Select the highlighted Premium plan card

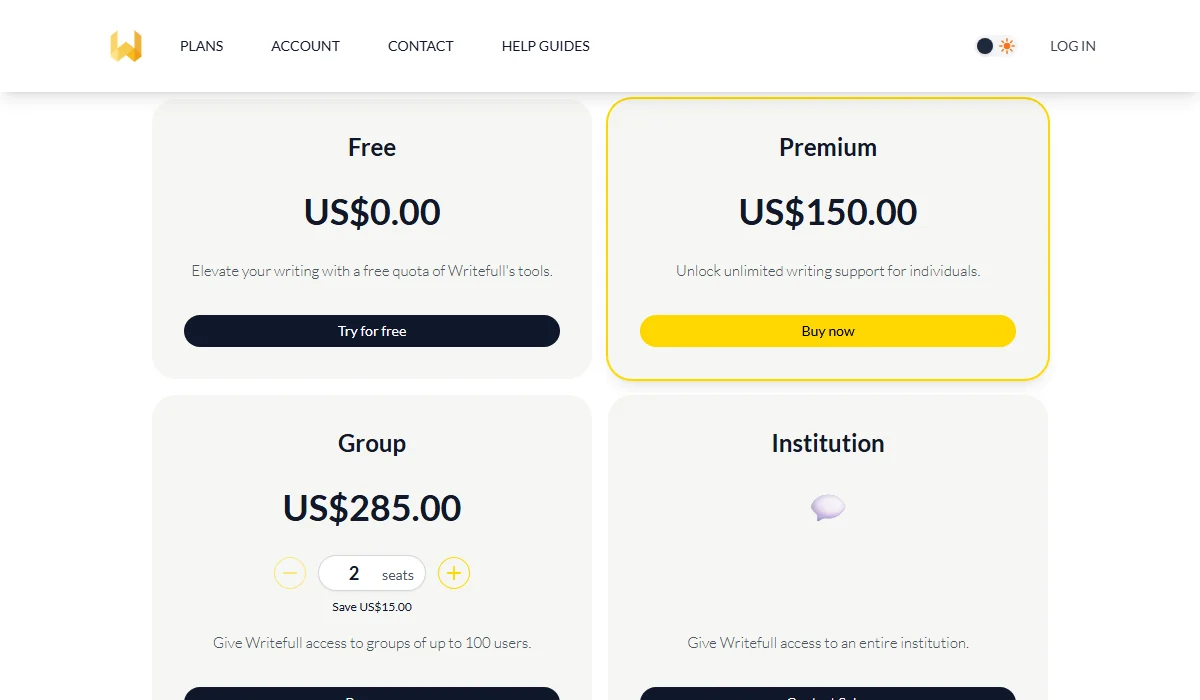point(827,238)
